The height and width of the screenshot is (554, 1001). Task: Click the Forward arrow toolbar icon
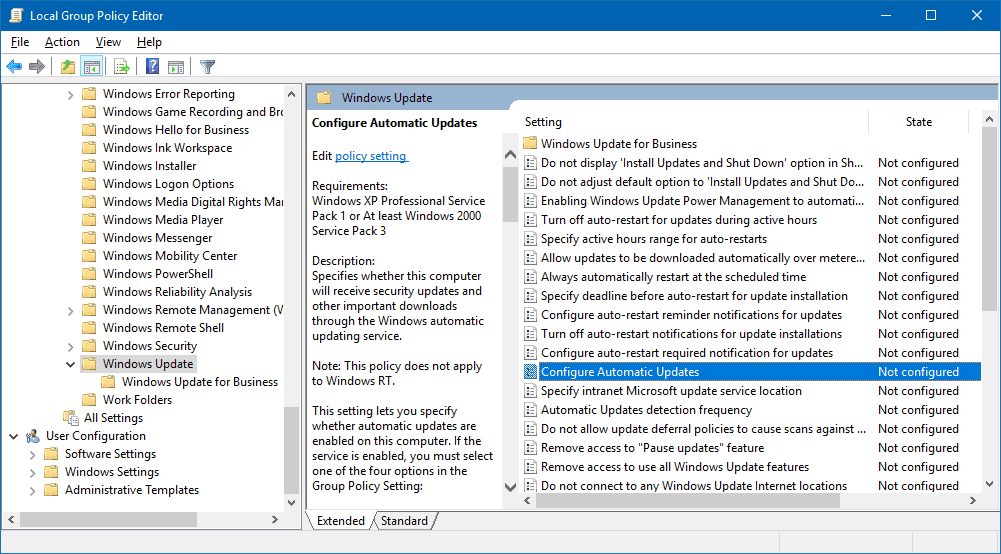point(37,66)
